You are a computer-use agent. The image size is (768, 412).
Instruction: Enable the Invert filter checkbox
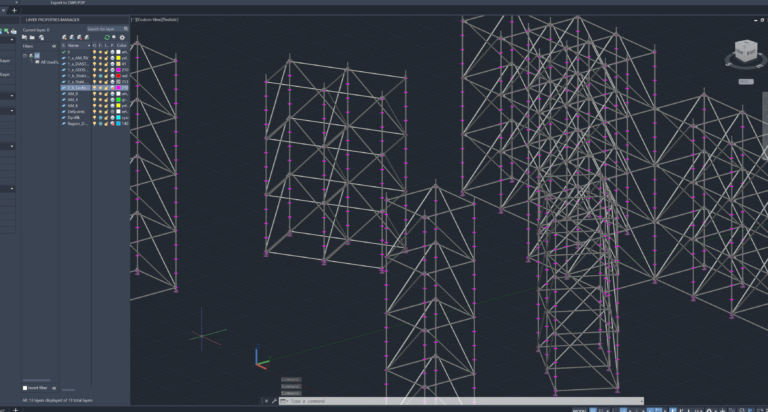pos(25,388)
